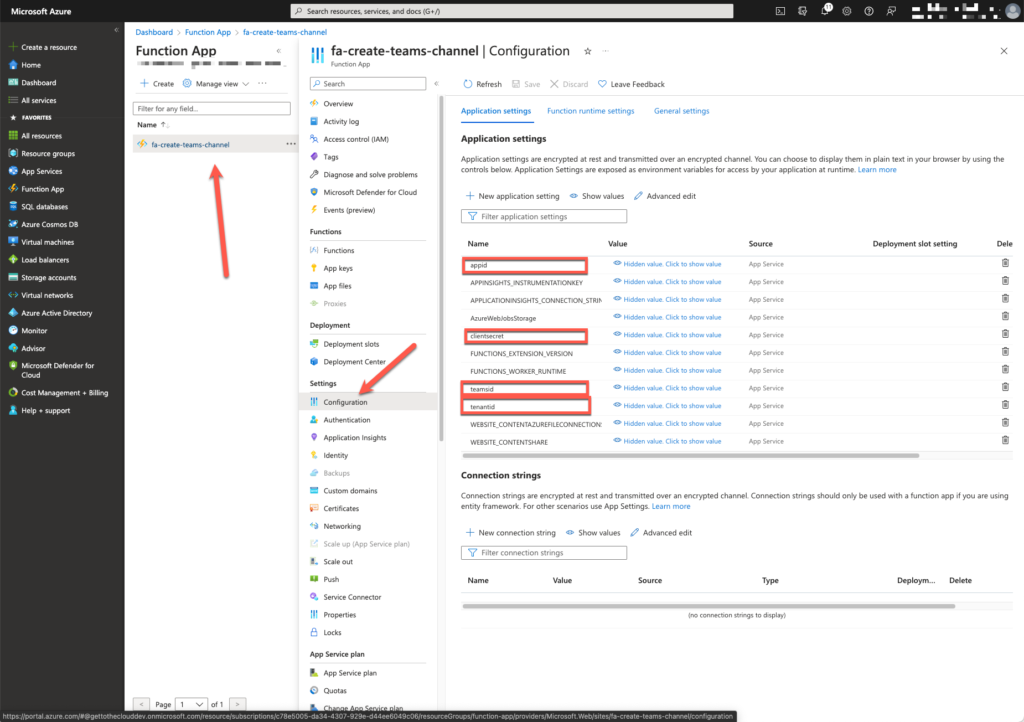This screenshot has width=1024, height=722.
Task: Toggle Show values for application settings
Action: [x=597, y=196]
